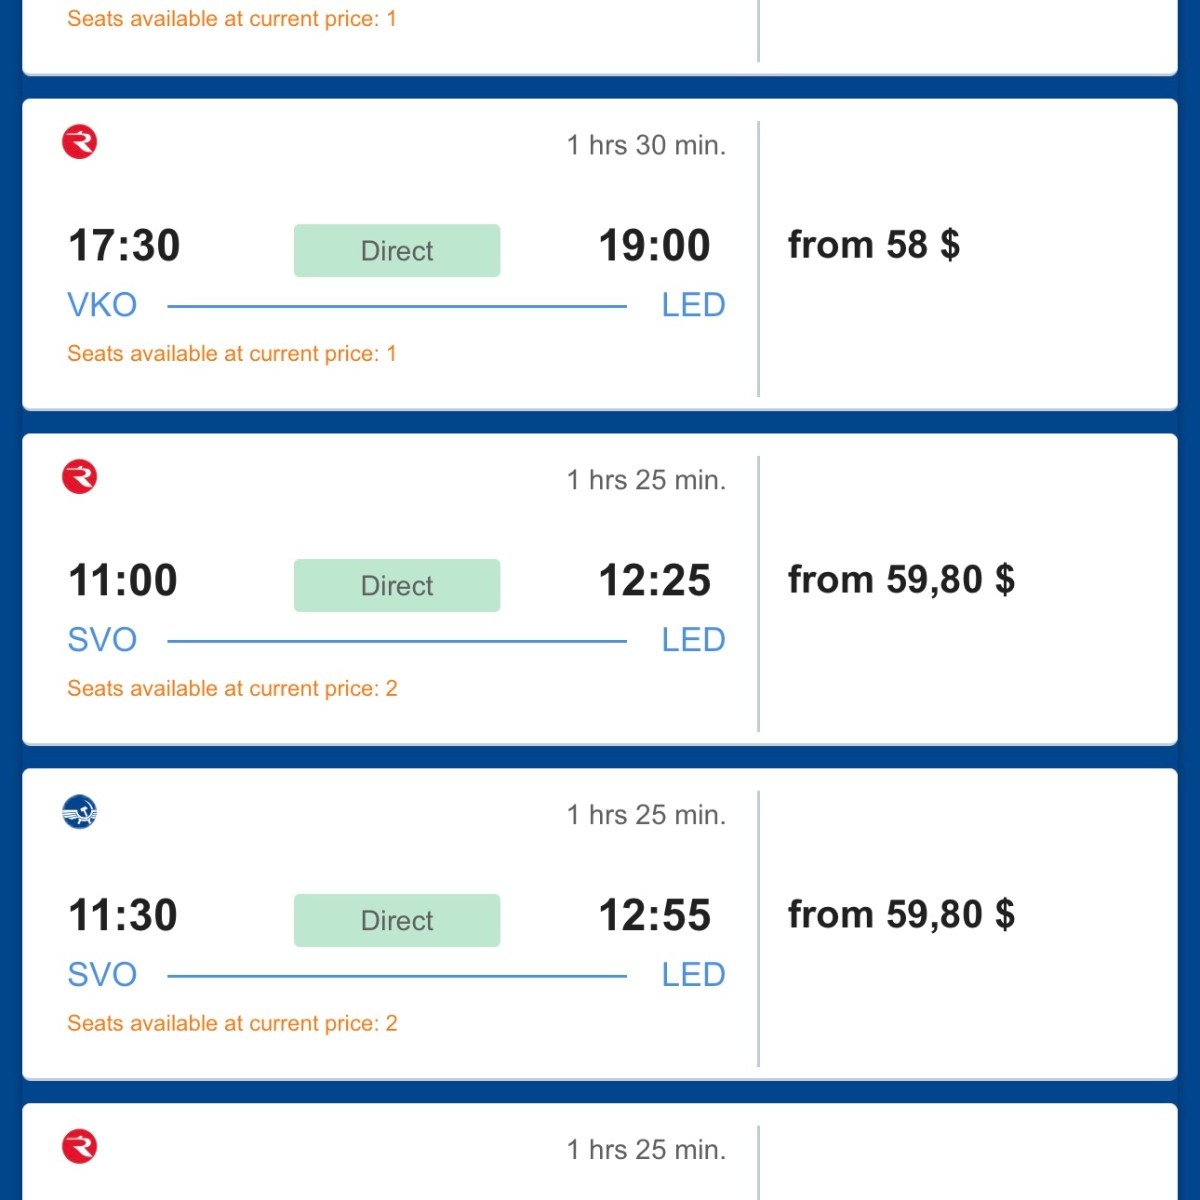Select the Direct badge on 17:30 flight
The image size is (1200, 1200).
click(x=397, y=251)
